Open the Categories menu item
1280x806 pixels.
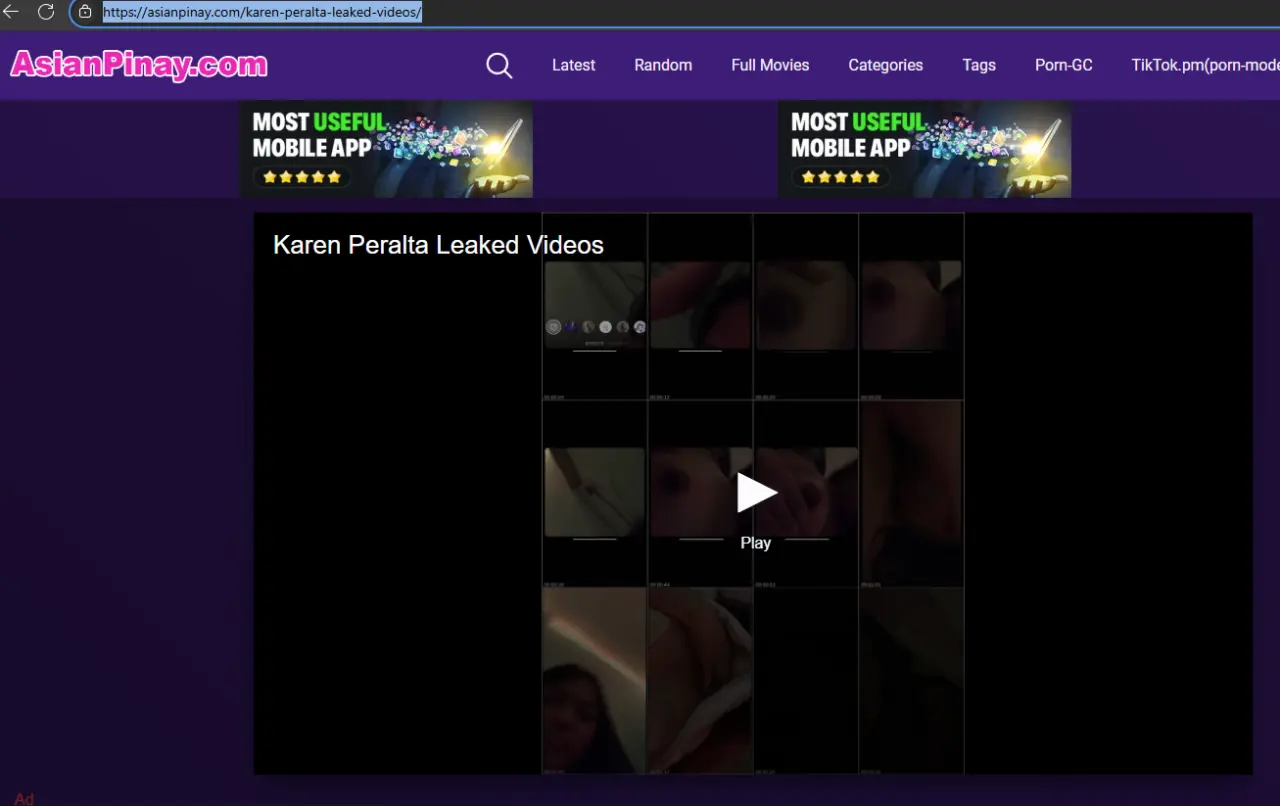click(x=885, y=65)
